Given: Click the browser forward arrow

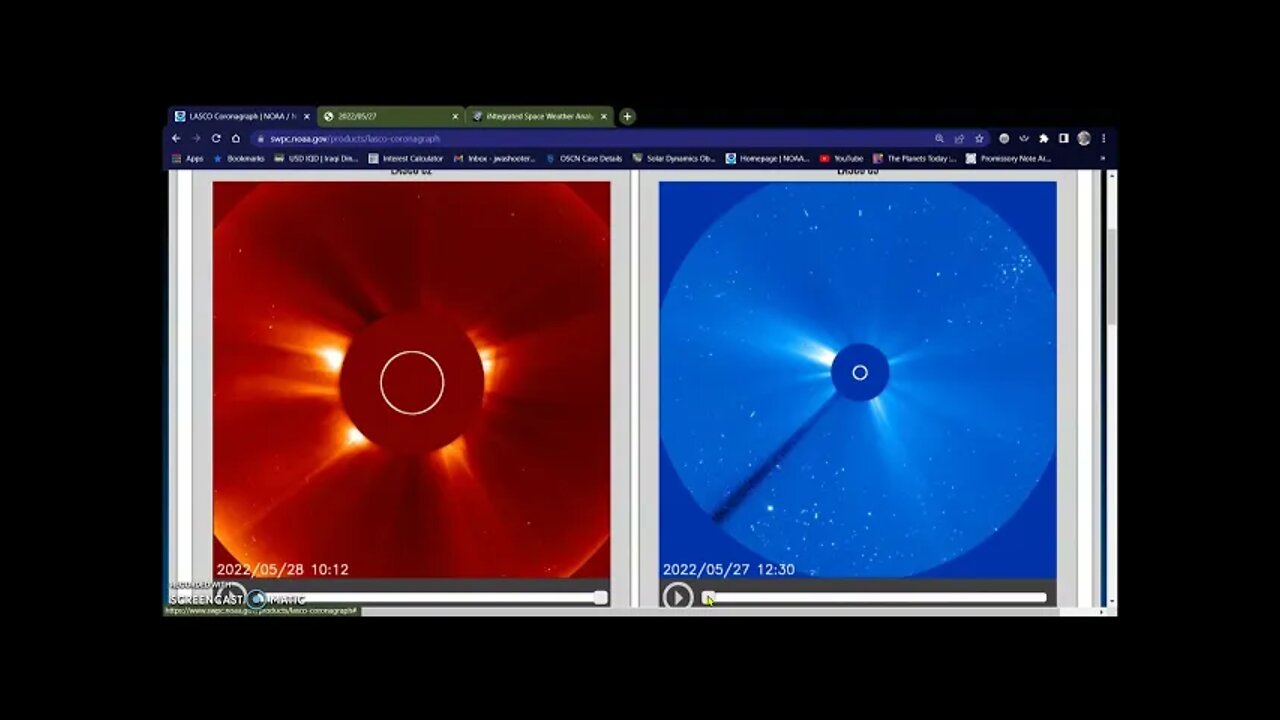Looking at the screenshot, I should [x=195, y=139].
